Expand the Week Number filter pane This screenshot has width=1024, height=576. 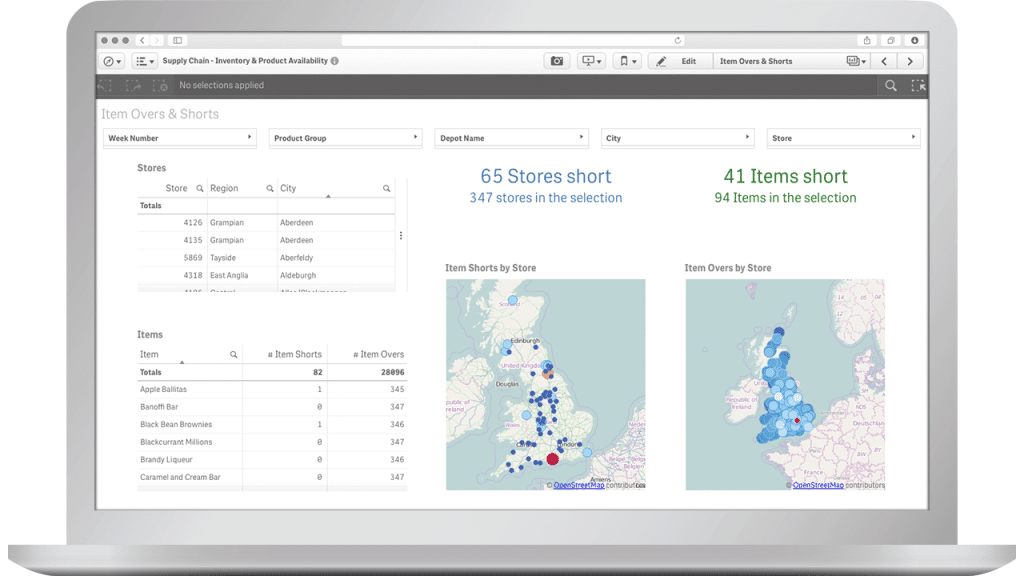(x=250, y=138)
